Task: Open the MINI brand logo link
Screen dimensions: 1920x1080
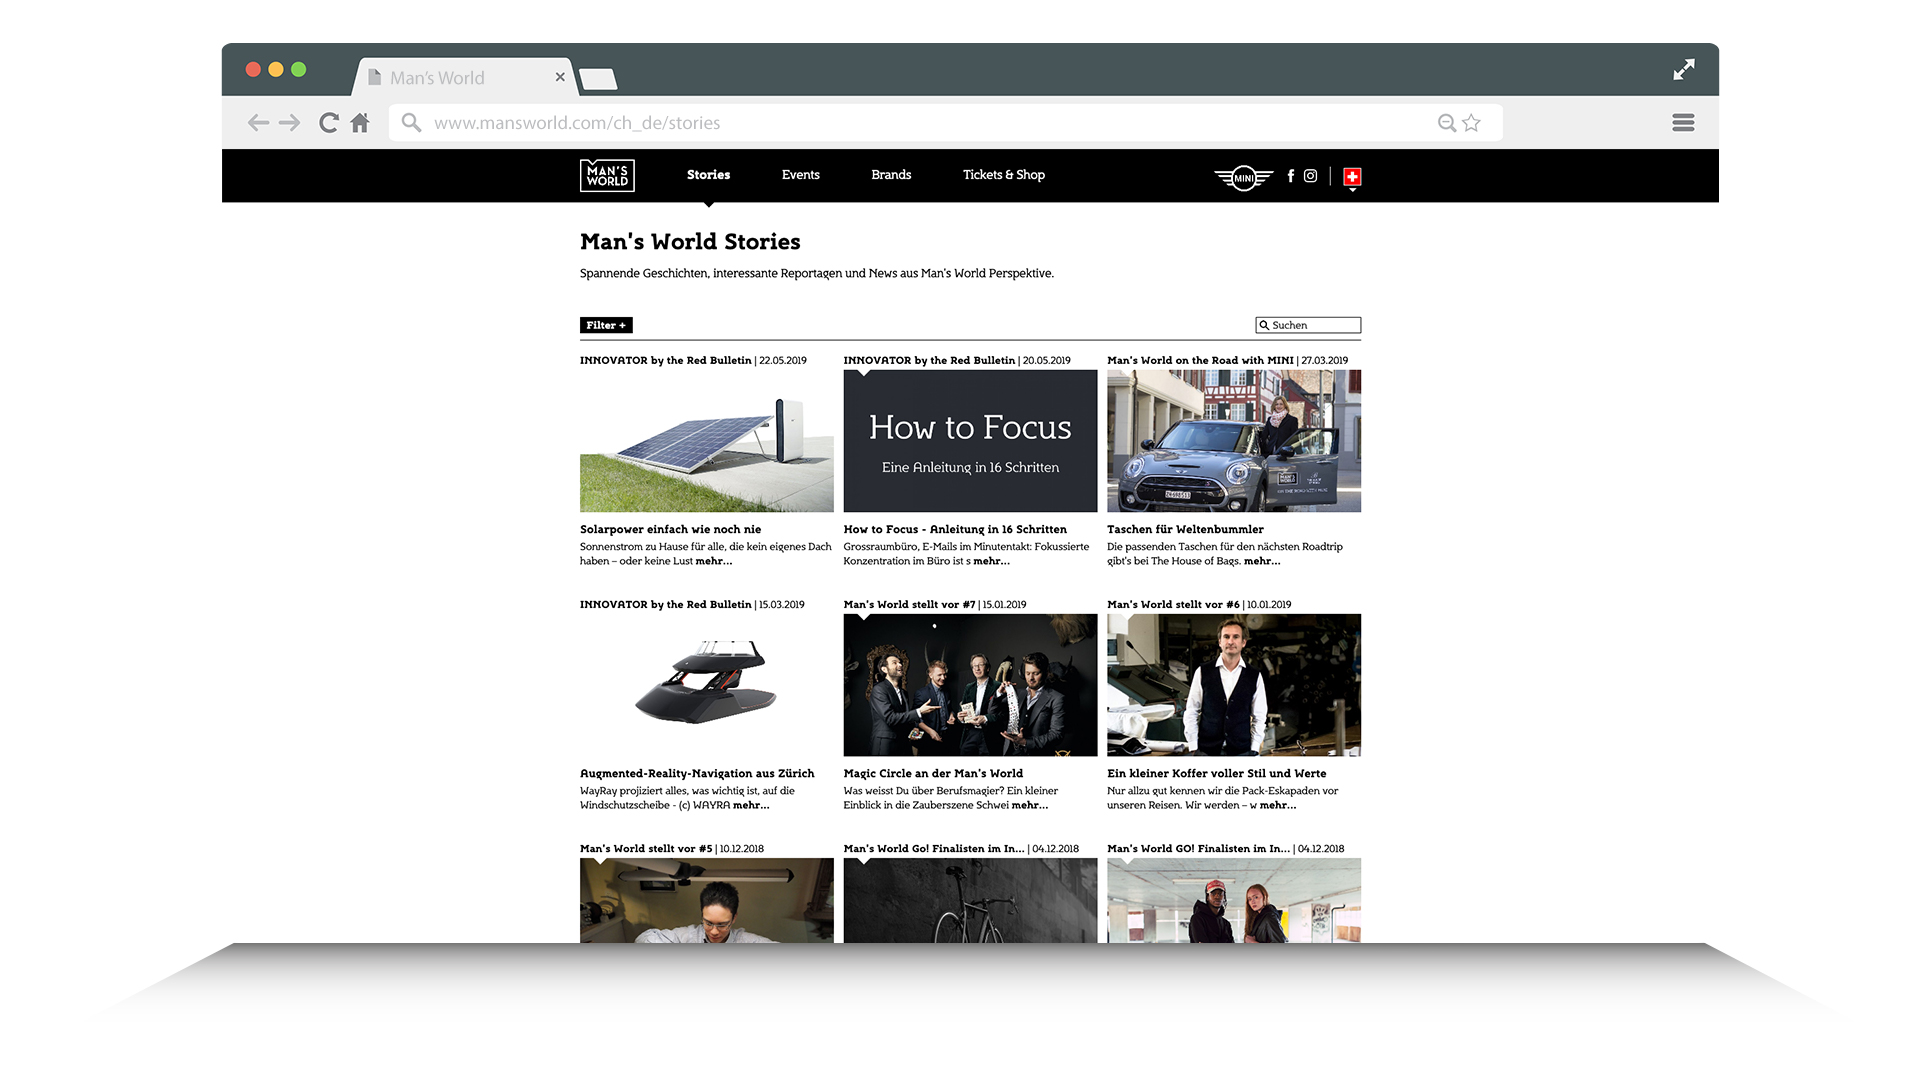Action: point(1243,178)
